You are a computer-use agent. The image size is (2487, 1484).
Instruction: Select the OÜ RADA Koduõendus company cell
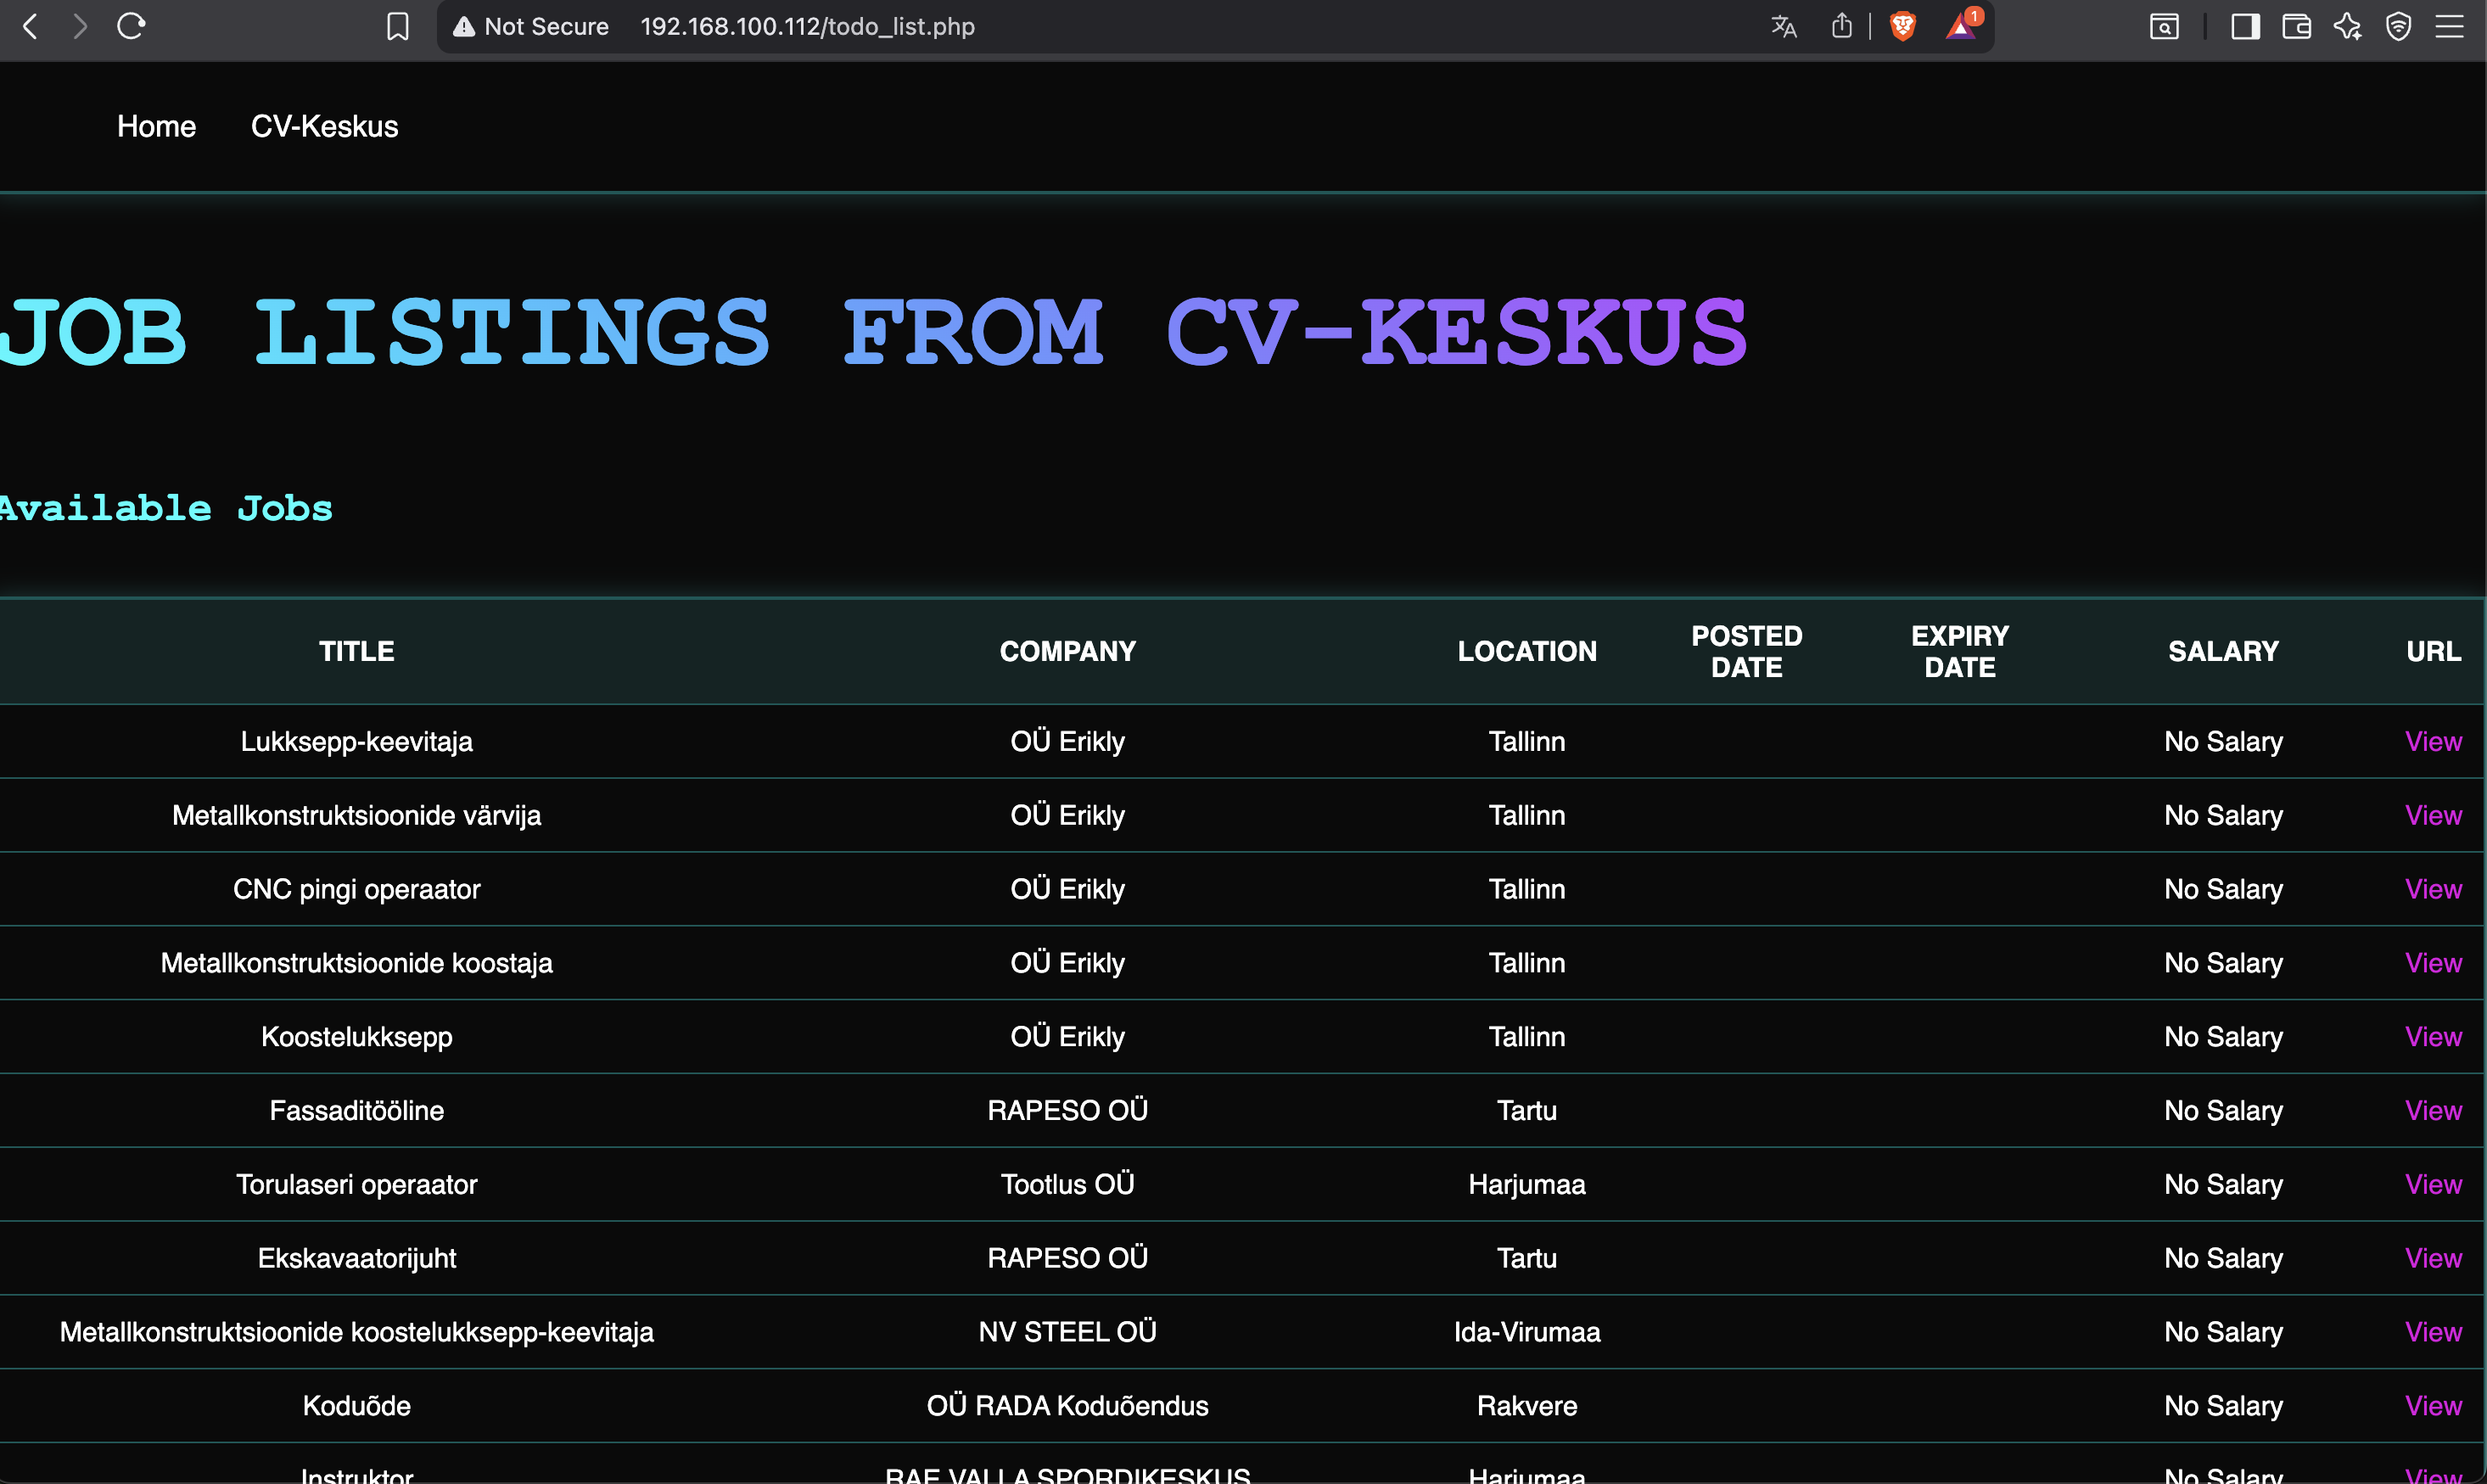[x=1067, y=1405]
